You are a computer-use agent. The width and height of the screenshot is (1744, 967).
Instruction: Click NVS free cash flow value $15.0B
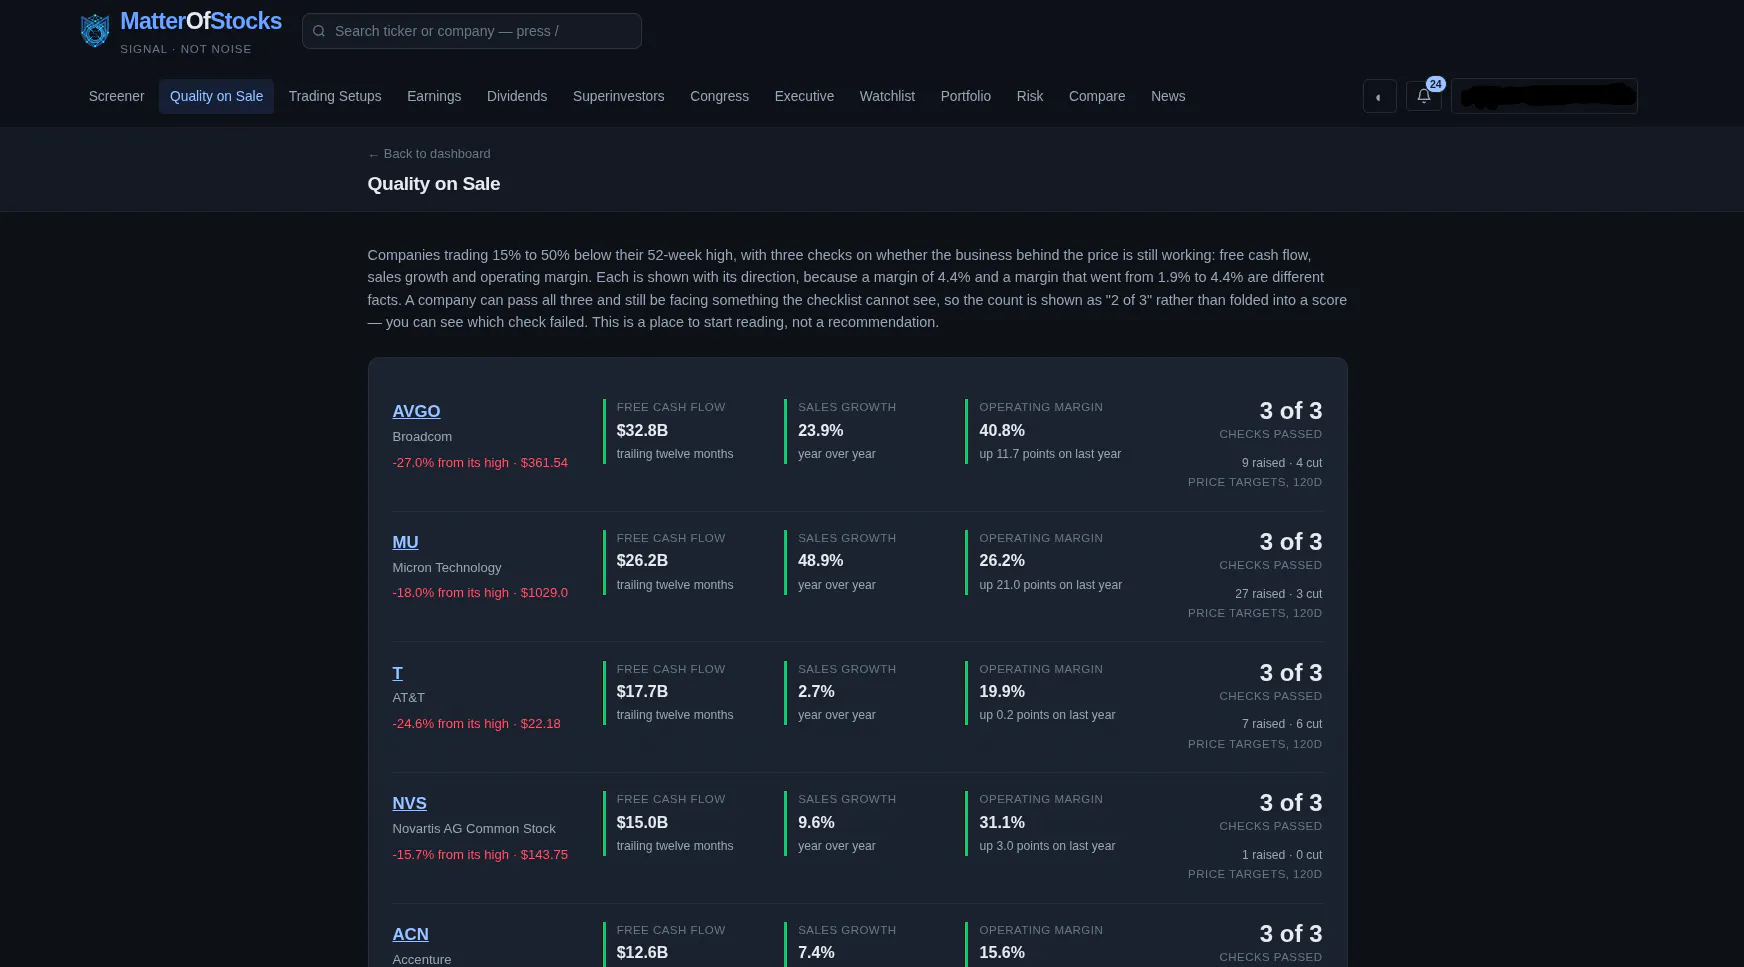click(642, 822)
